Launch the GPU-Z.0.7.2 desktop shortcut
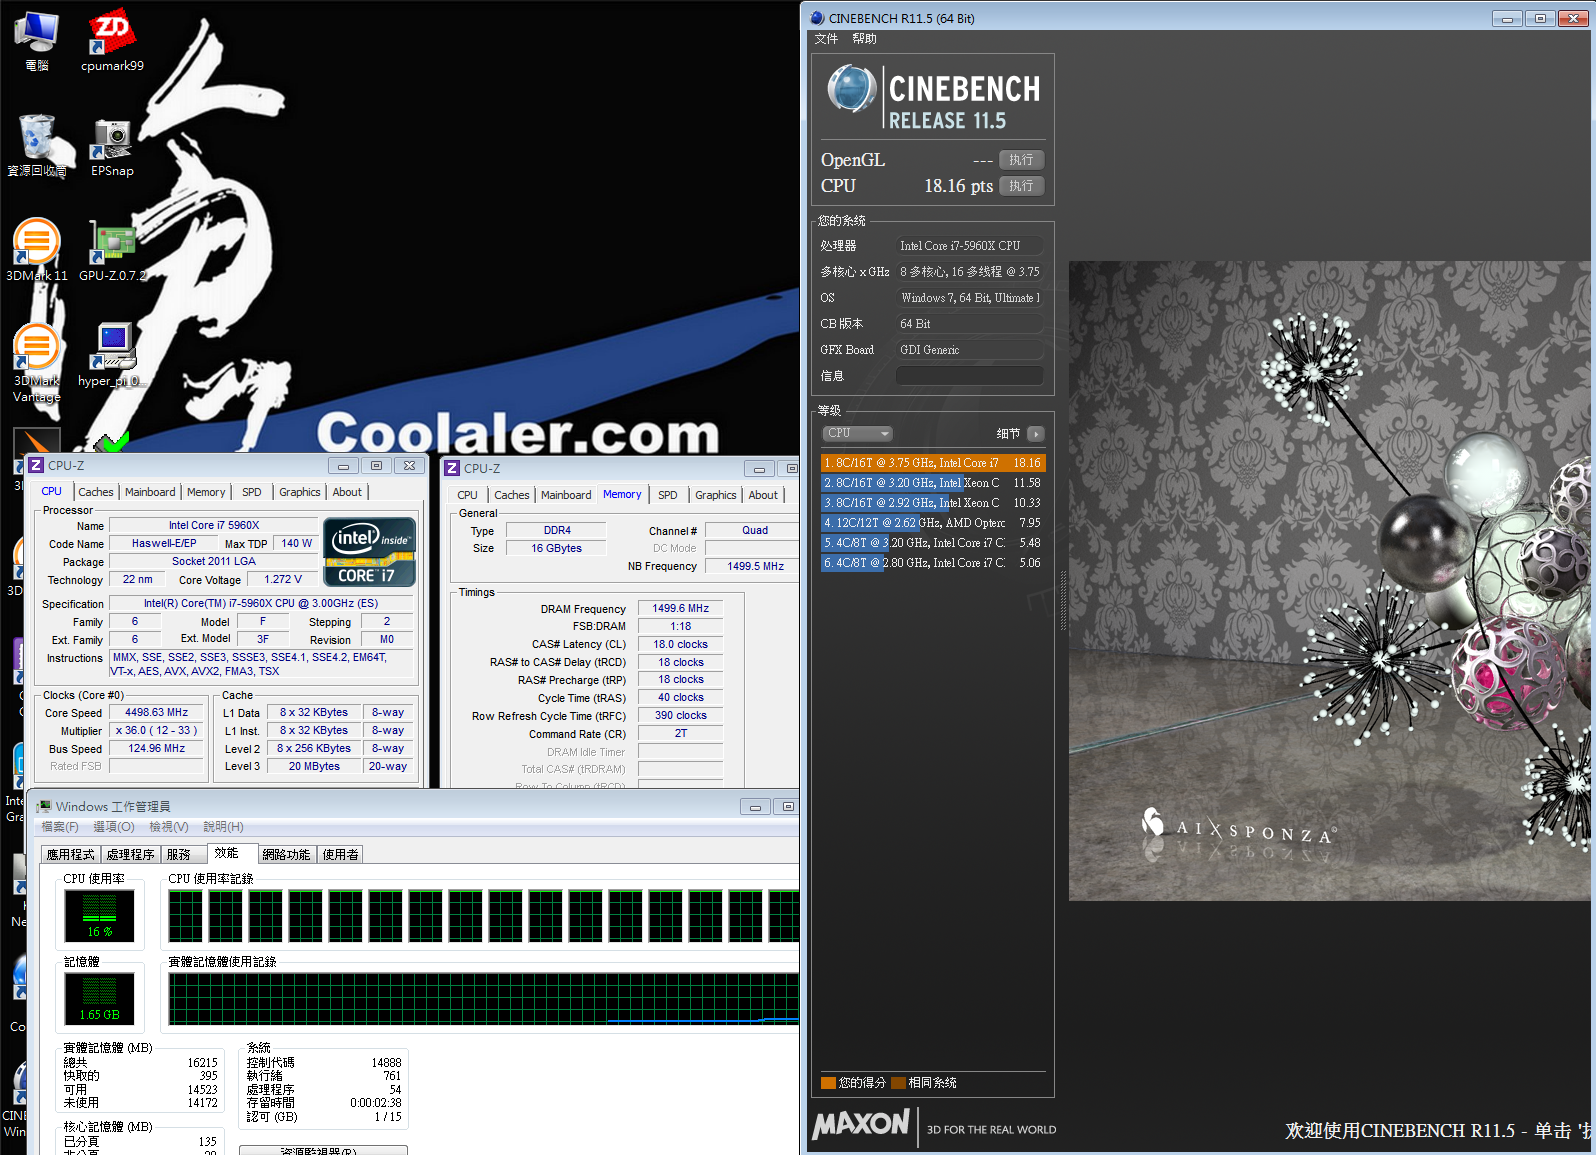 click(x=112, y=250)
